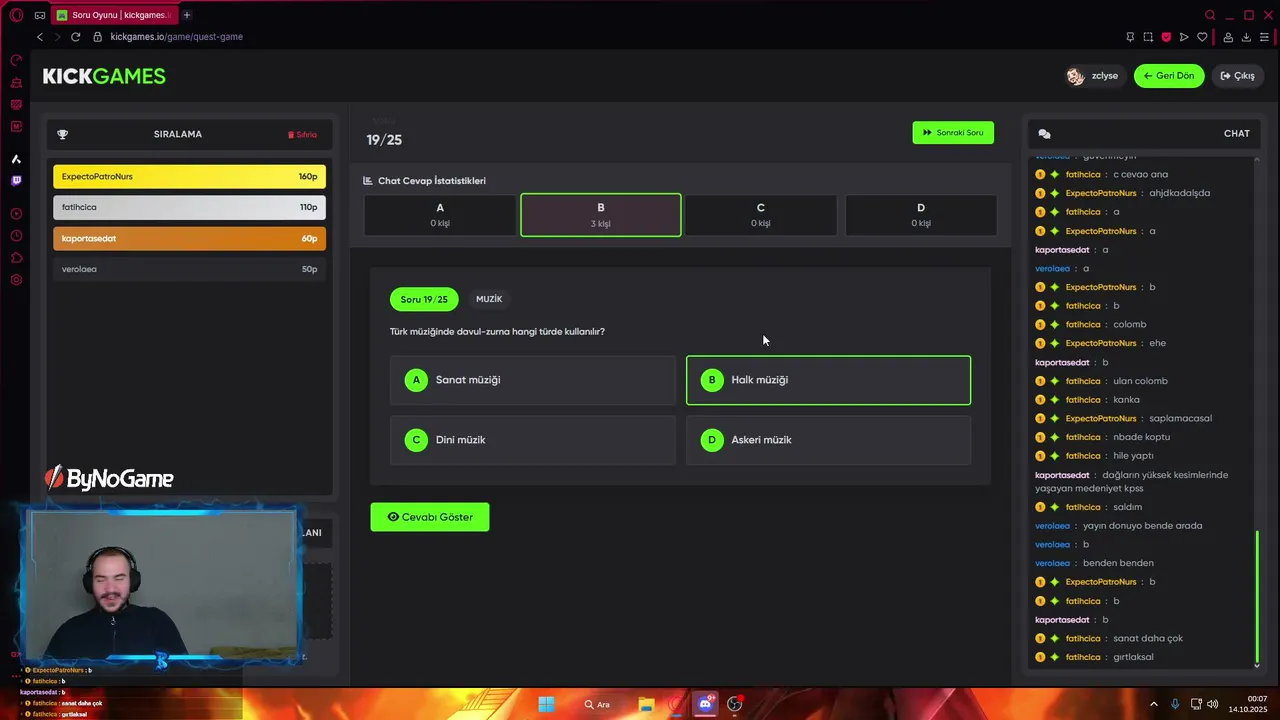Expand the system tray hidden icons

coord(1152,704)
